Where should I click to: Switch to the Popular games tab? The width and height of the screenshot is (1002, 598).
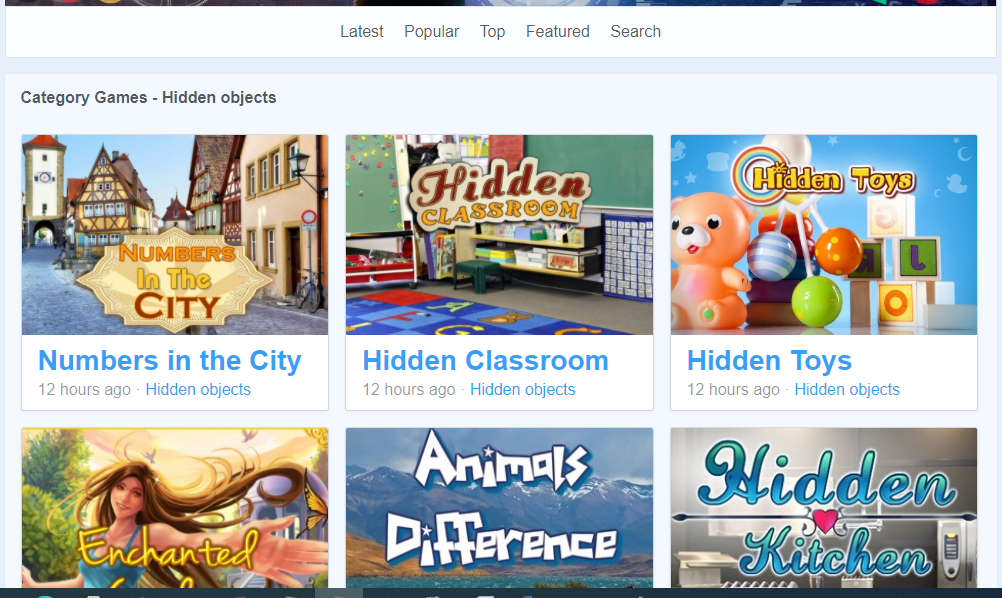431,32
